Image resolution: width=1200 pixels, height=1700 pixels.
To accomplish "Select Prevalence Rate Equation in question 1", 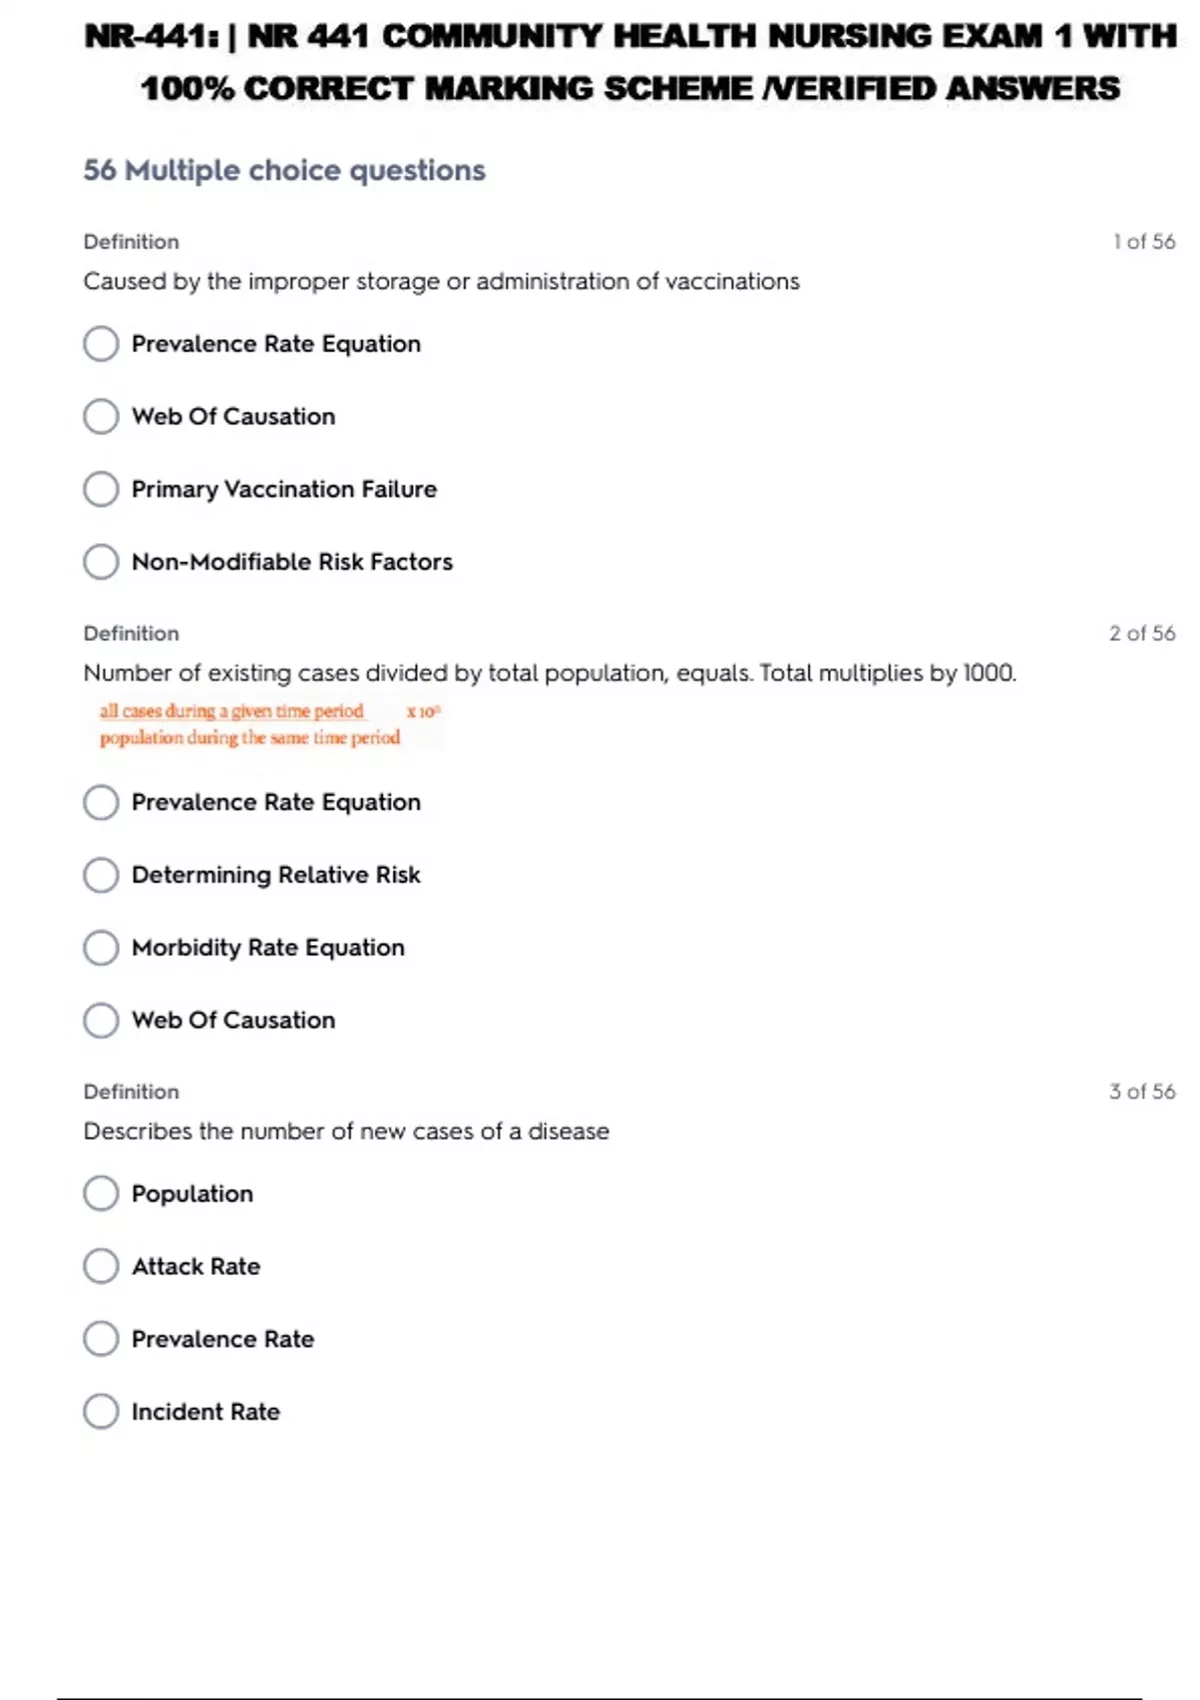I will pos(101,344).
